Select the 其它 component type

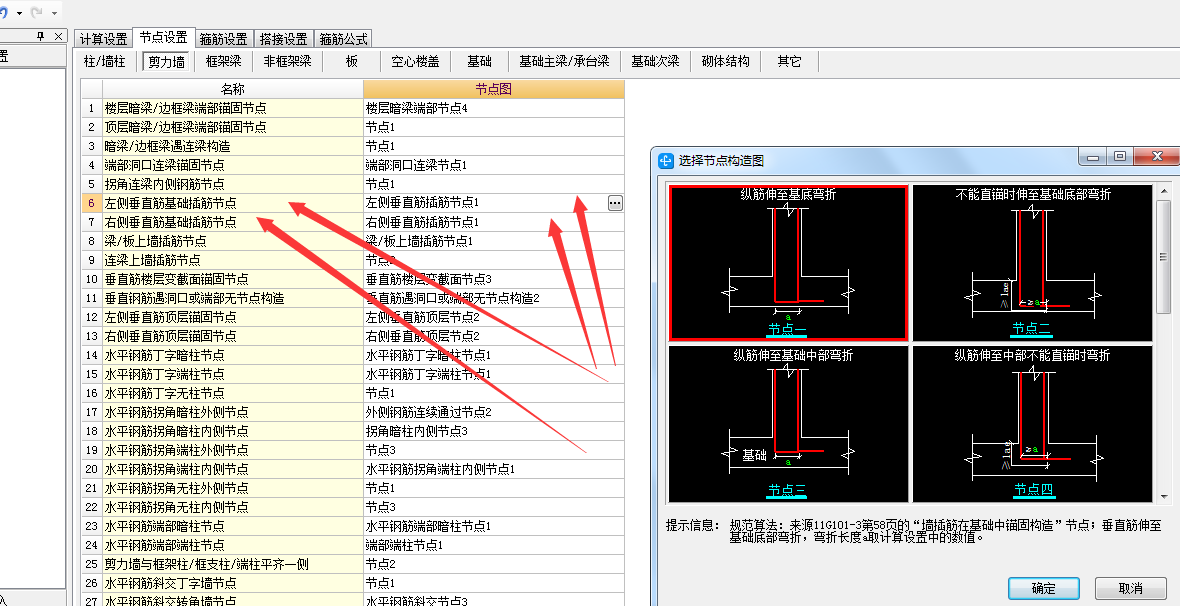pyautogui.click(x=789, y=62)
